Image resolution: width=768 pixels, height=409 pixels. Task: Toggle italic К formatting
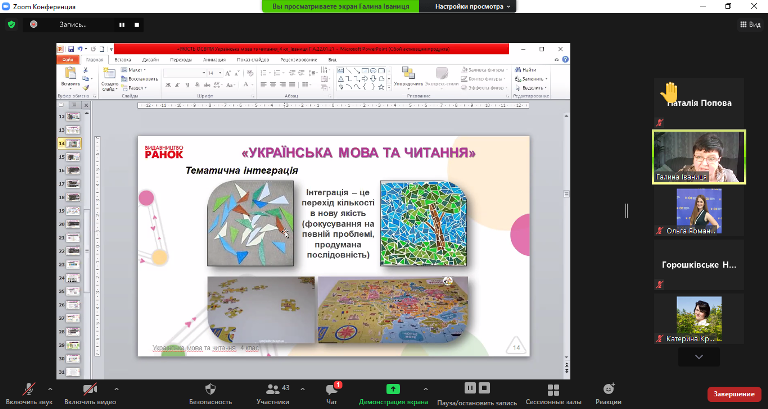coord(177,85)
